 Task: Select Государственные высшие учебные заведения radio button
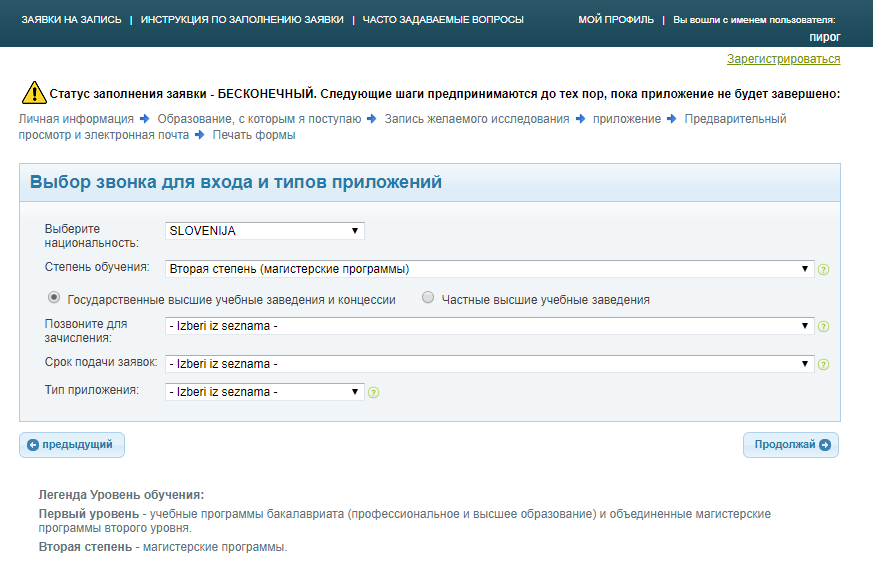(53, 297)
